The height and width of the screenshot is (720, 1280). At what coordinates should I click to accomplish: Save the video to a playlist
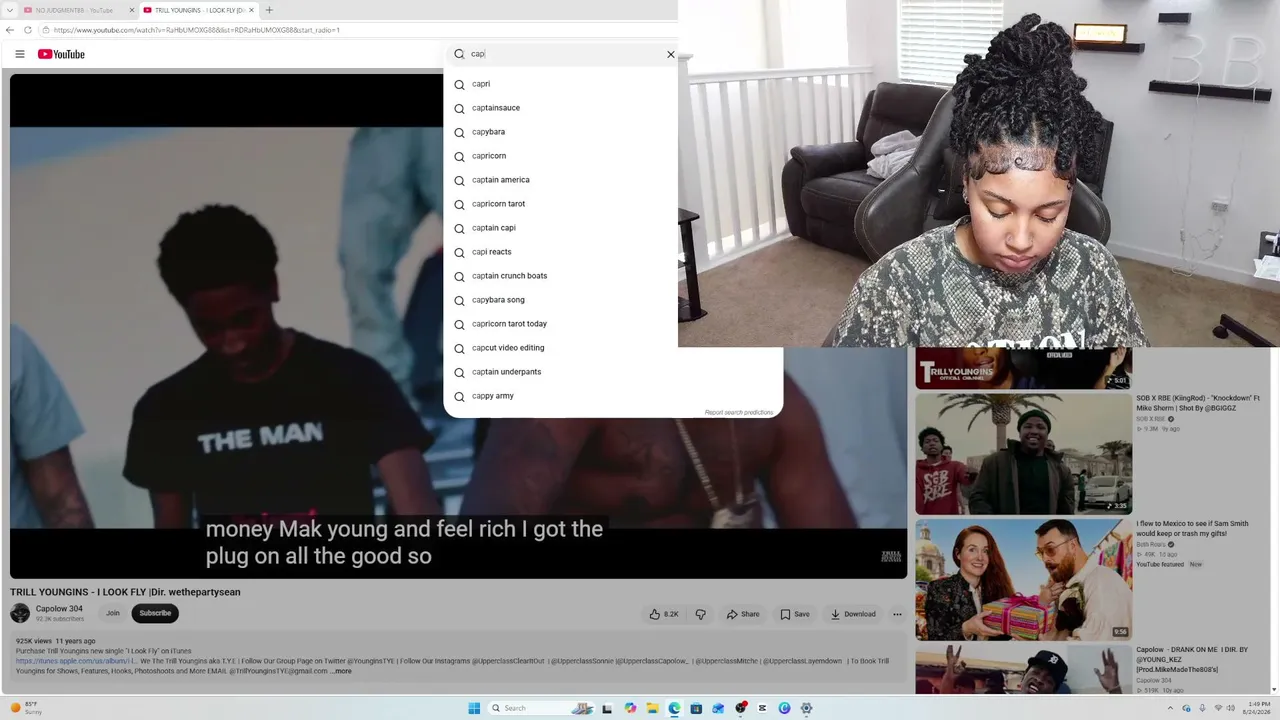(x=795, y=614)
